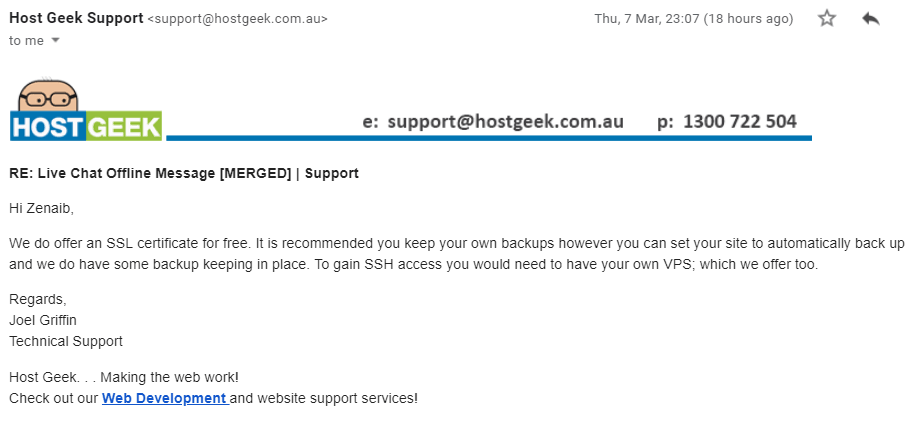Viewport: 912px width, 428px height.
Task: Click the 'Making the web work!' tagline
Action: click(169, 377)
